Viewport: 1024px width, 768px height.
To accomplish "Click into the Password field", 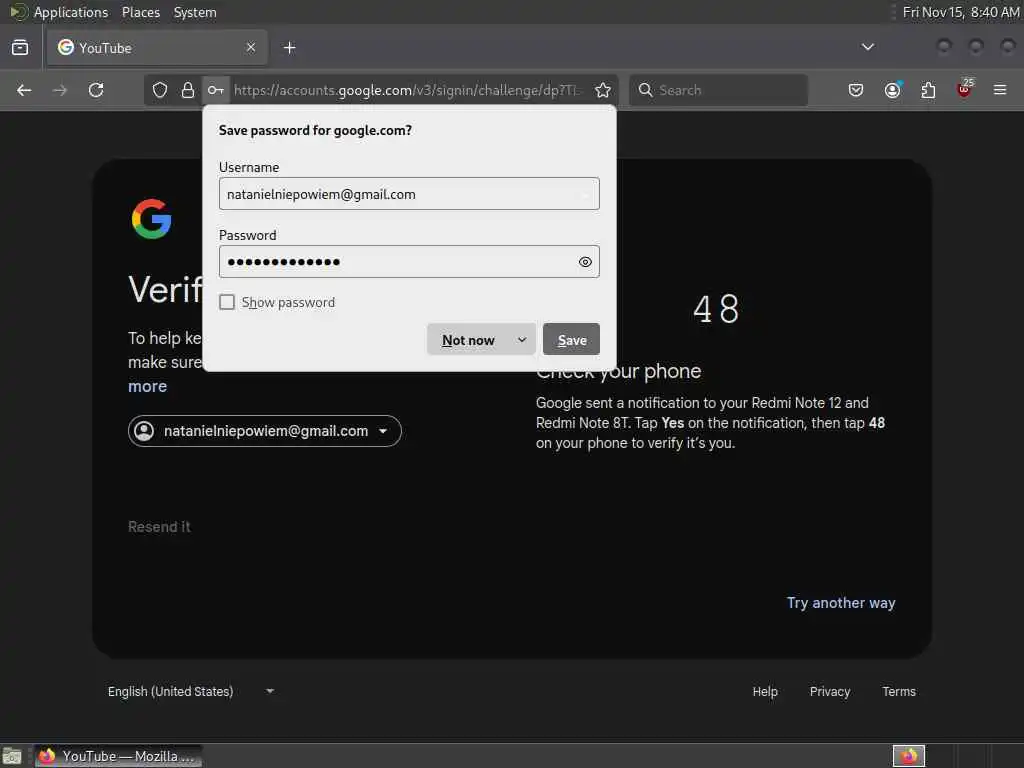I will click(x=409, y=262).
